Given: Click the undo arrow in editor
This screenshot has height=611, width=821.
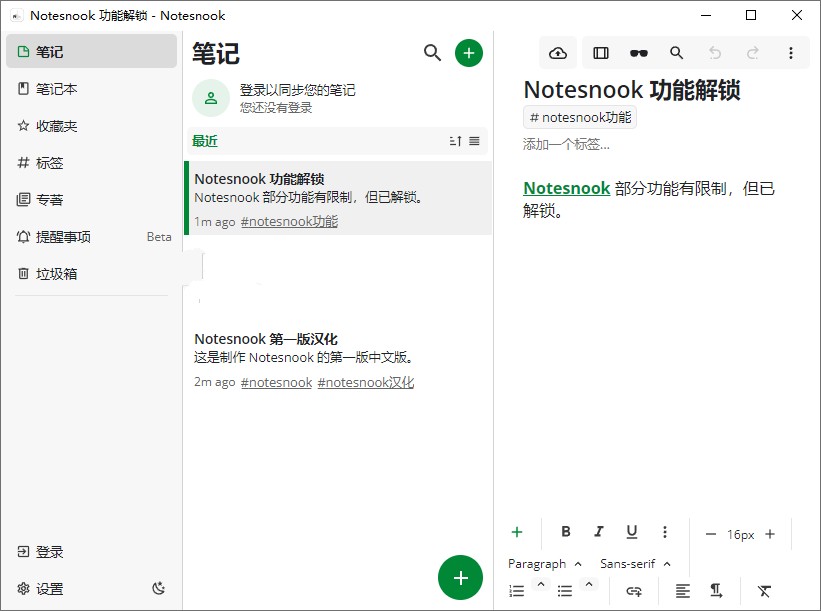Looking at the screenshot, I should point(715,53).
